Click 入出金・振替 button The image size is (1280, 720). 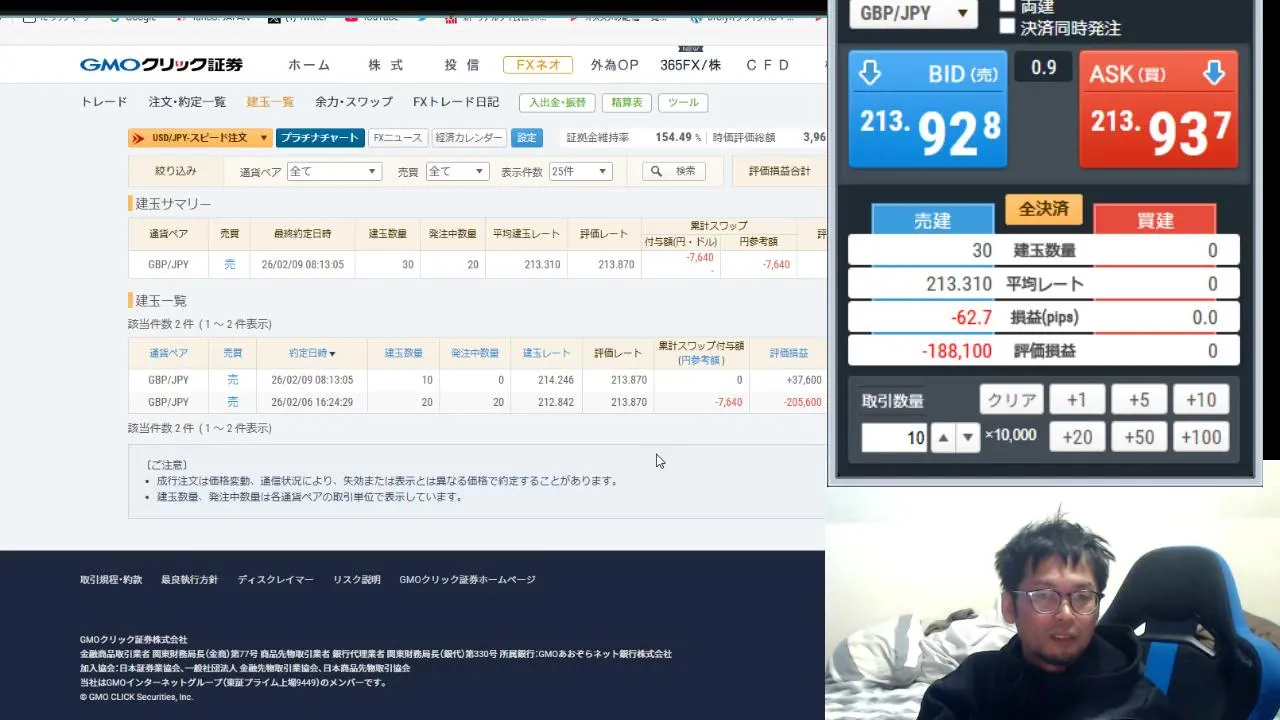558,102
